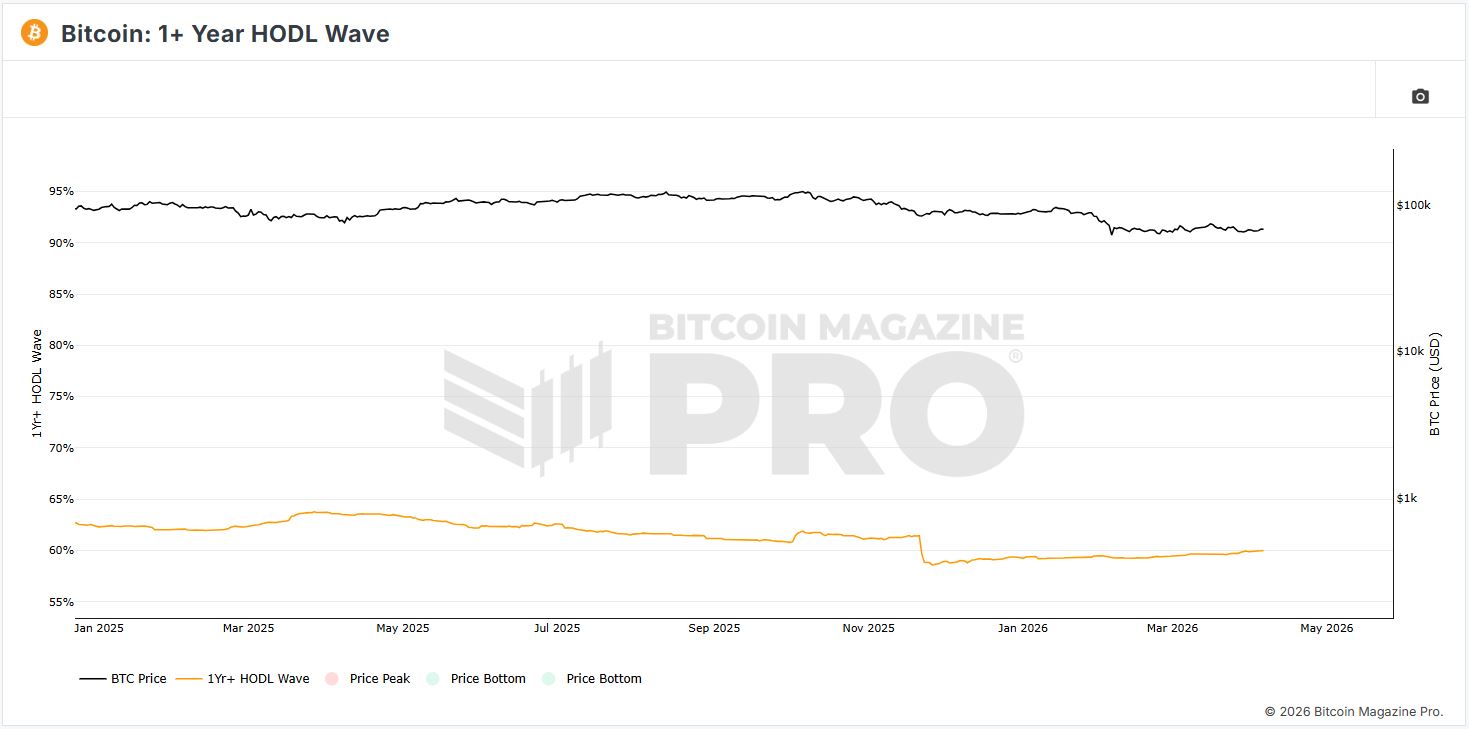
Task: Click the Jan 2025 x-axis label
Action: [x=99, y=628]
